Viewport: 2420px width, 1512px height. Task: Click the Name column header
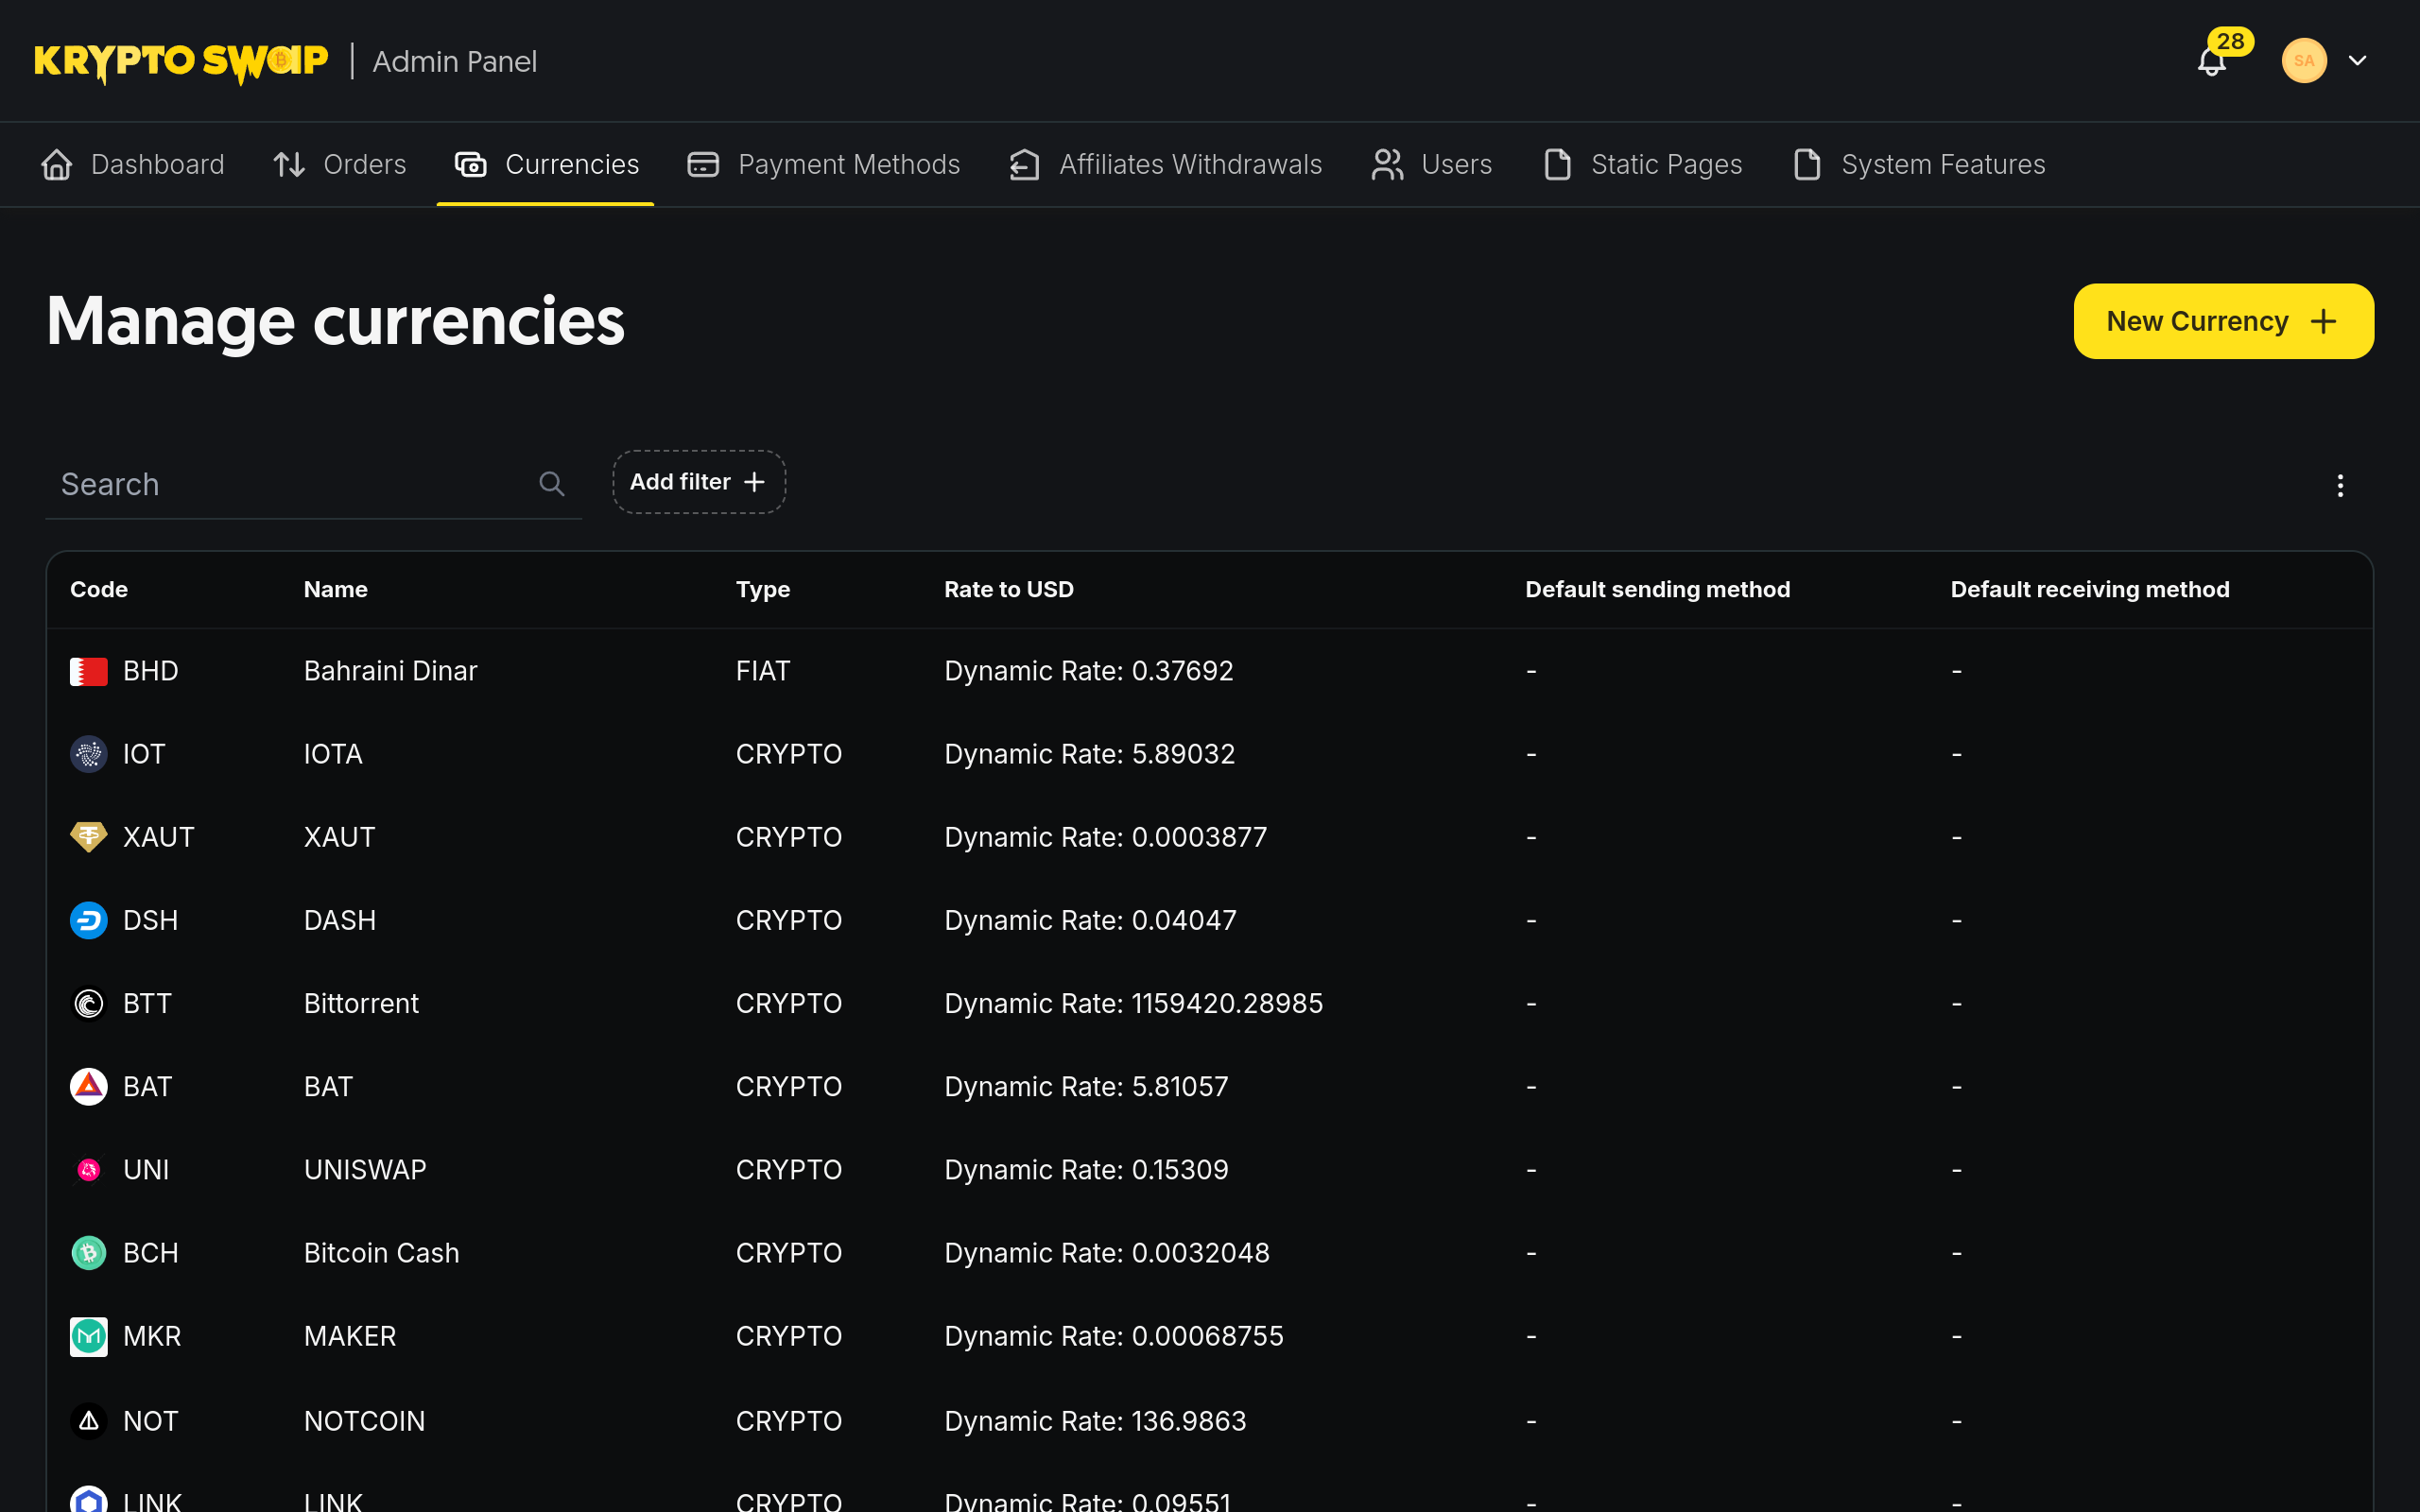coord(336,589)
